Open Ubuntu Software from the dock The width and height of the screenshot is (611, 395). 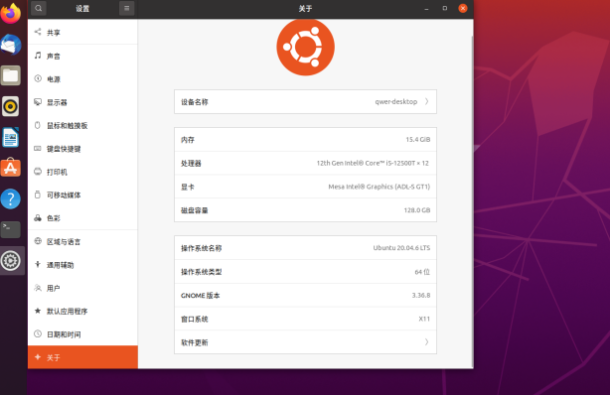click(x=11, y=168)
